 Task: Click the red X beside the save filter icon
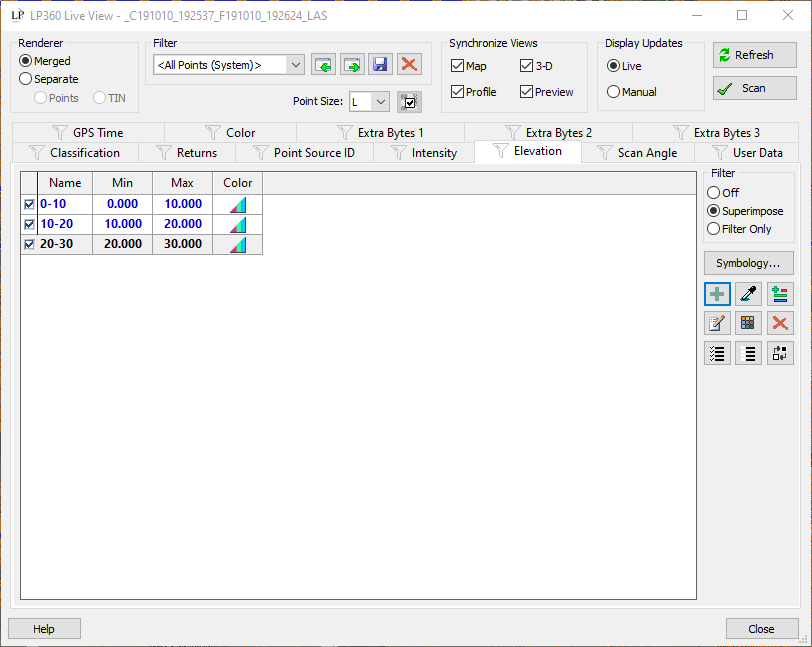click(408, 65)
